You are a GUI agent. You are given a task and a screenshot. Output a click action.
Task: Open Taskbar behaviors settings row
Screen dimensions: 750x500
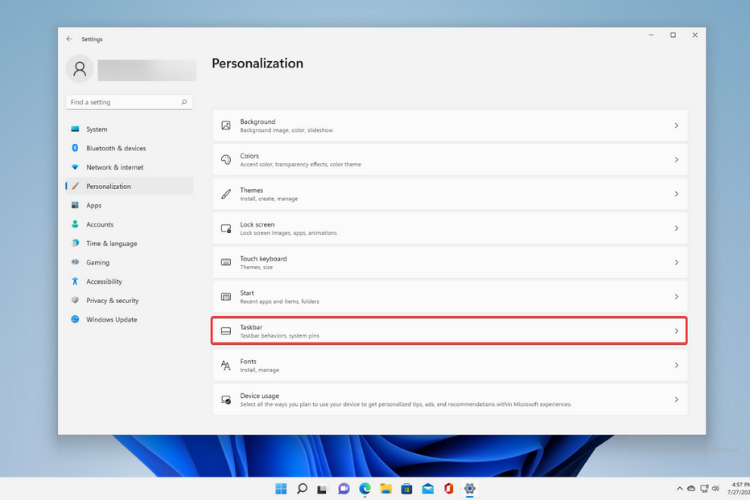point(449,331)
